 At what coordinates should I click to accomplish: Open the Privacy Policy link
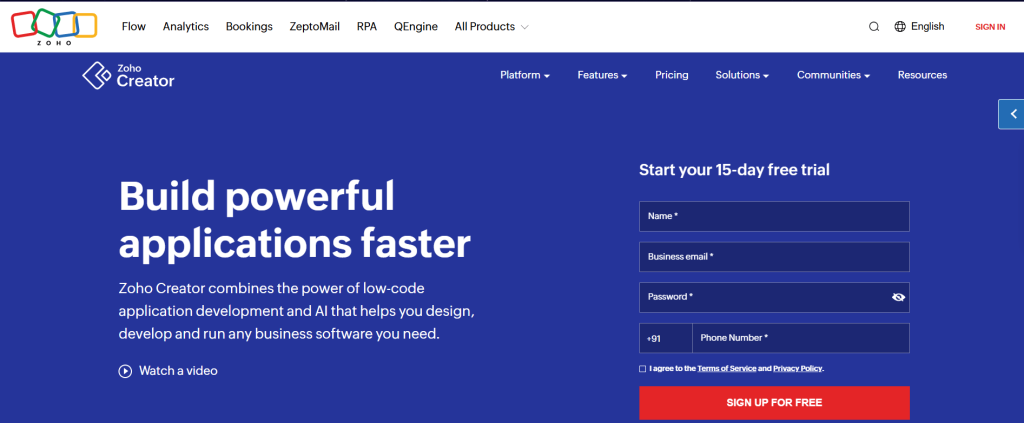[797, 369]
